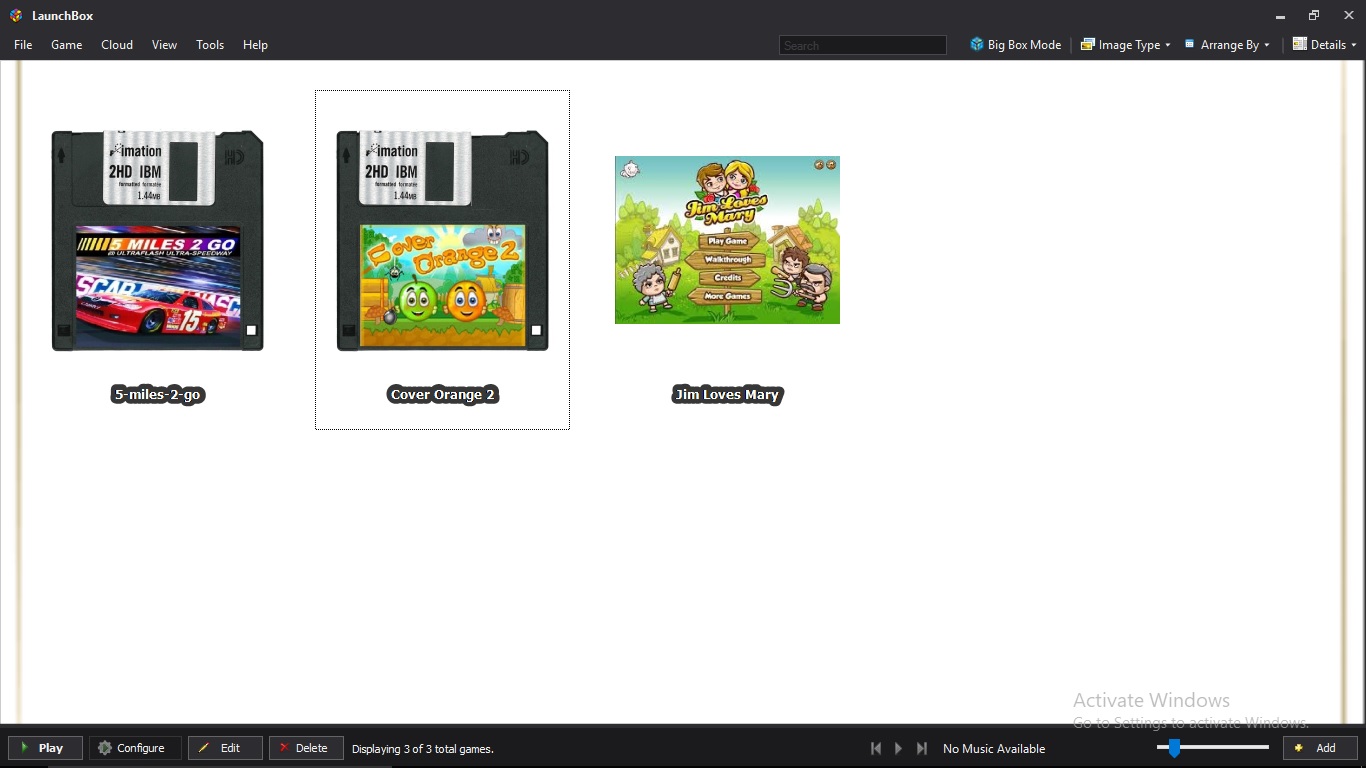Click the Edit button
The height and width of the screenshot is (768, 1366).
pyautogui.click(x=225, y=748)
